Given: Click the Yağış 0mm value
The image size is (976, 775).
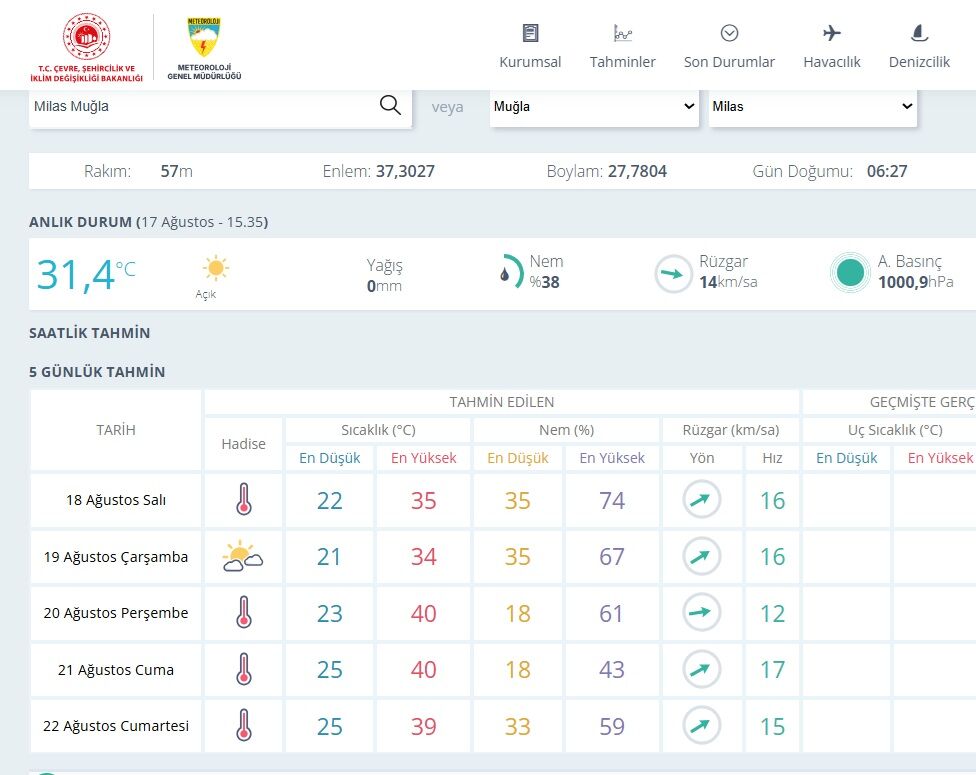Looking at the screenshot, I should 384,286.
